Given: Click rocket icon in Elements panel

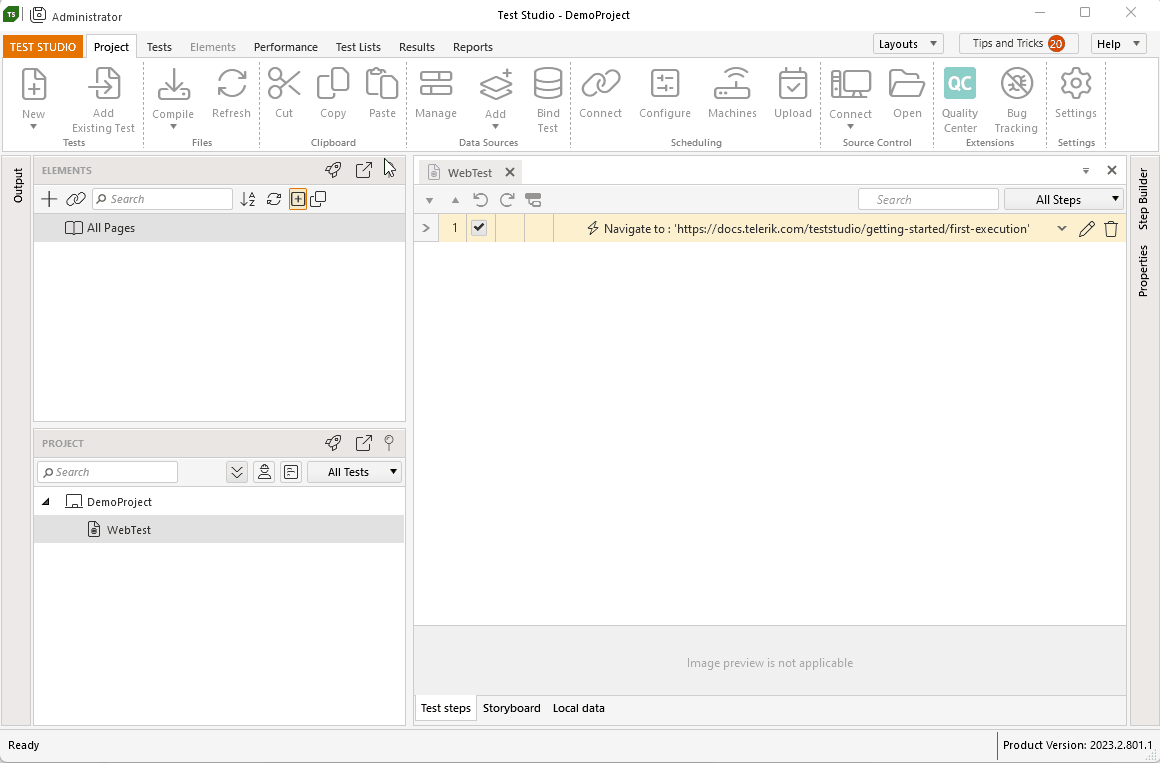Looking at the screenshot, I should pos(333,170).
